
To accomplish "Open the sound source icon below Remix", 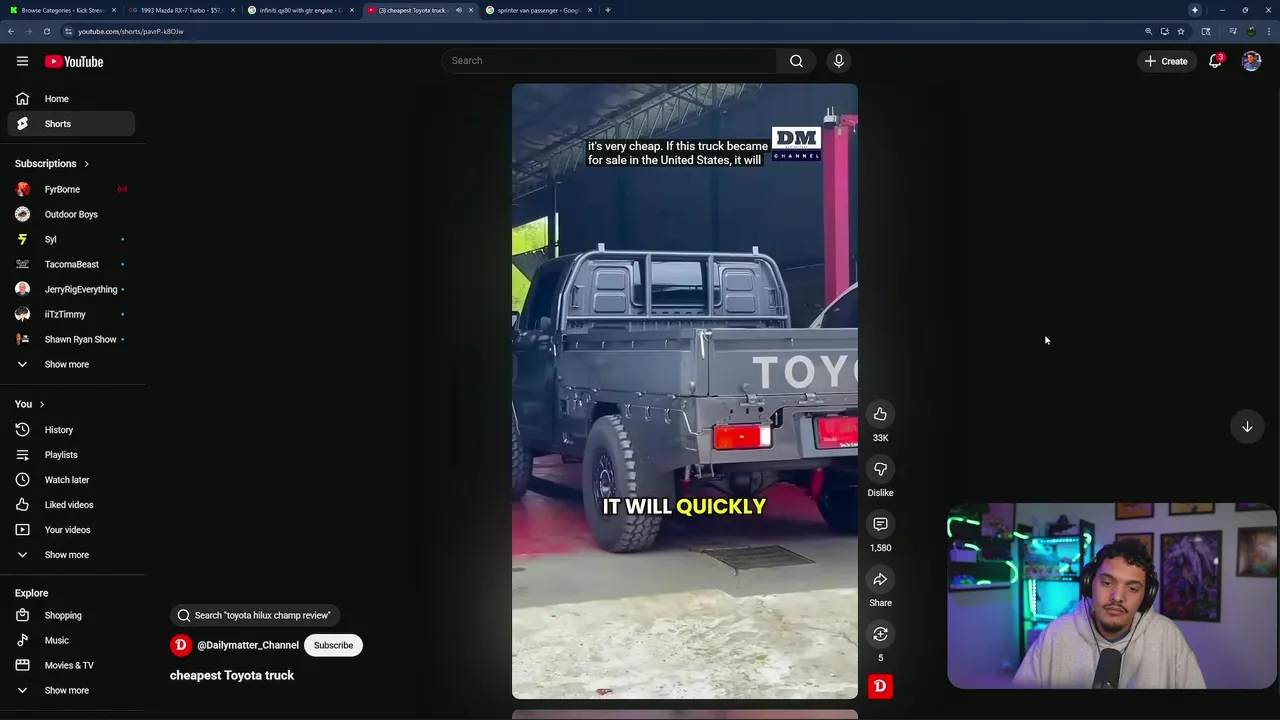I will [x=880, y=686].
